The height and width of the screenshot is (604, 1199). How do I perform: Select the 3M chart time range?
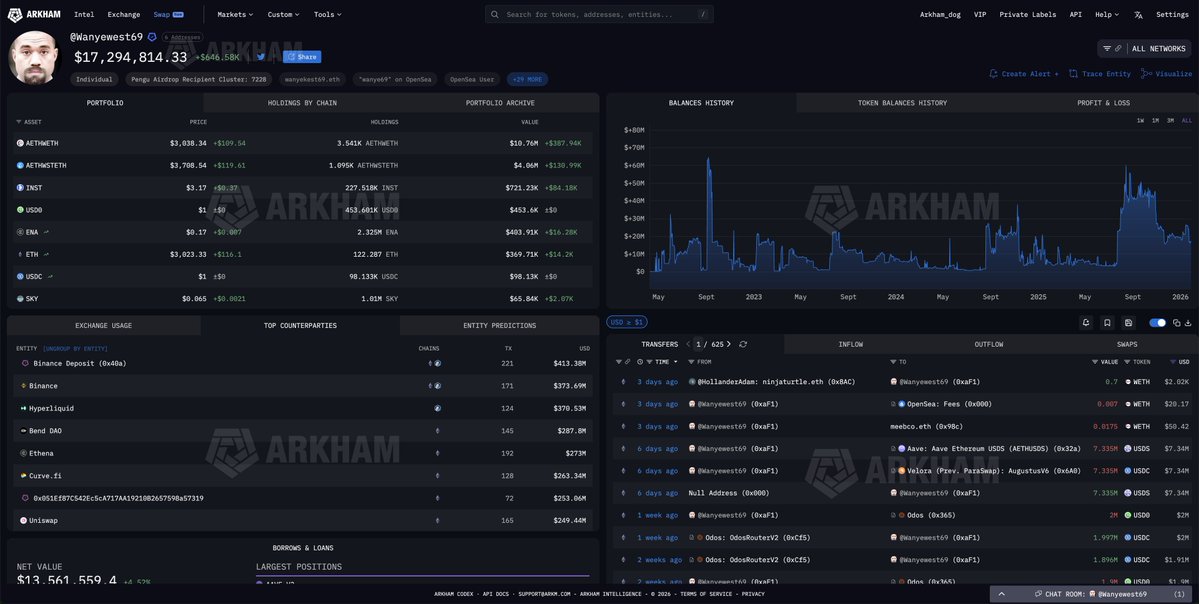coord(1170,120)
